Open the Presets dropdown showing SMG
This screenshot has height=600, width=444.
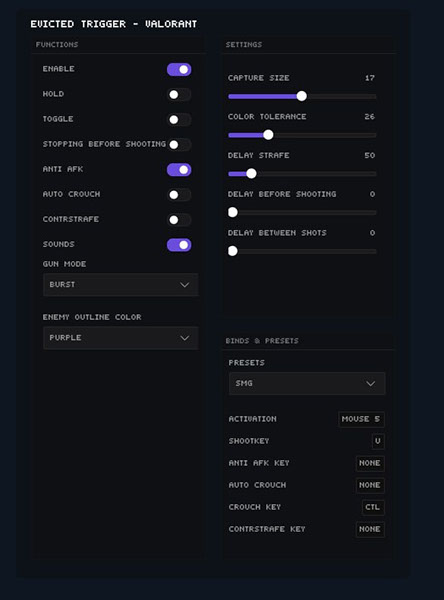click(307, 383)
